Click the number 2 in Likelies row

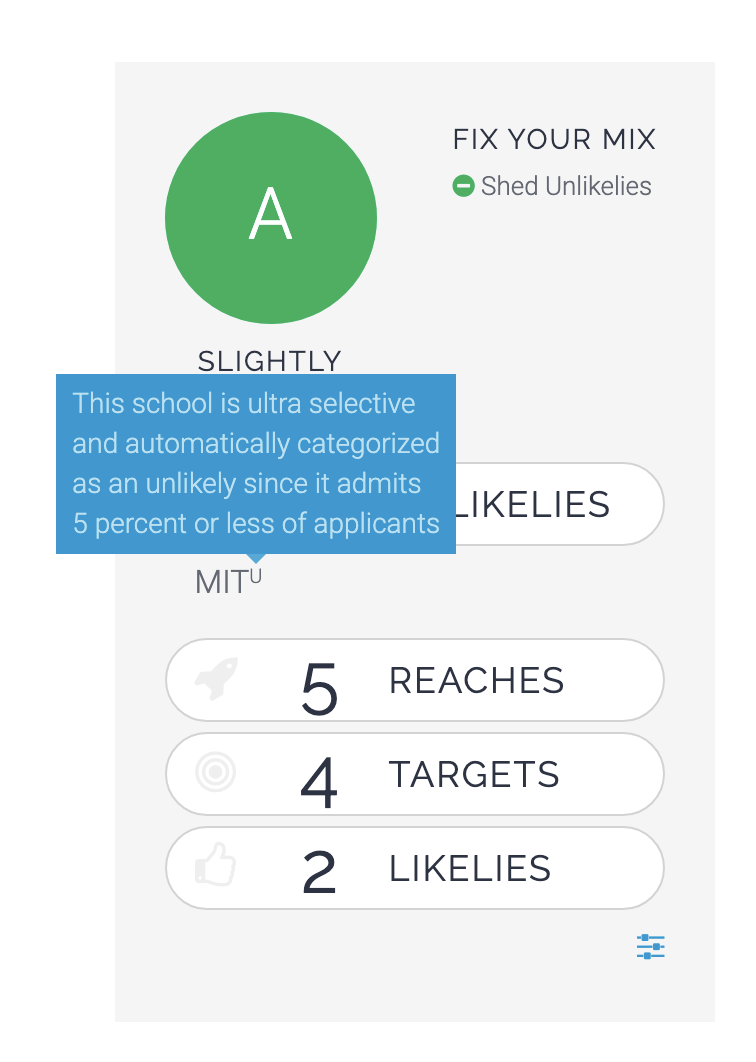[x=319, y=872]
